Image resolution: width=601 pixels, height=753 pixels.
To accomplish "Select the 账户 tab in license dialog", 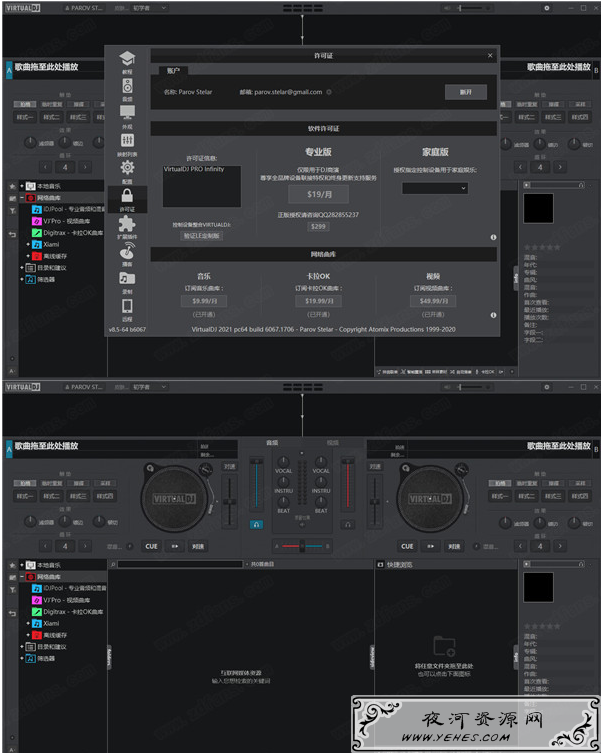I will click(173, 71).
